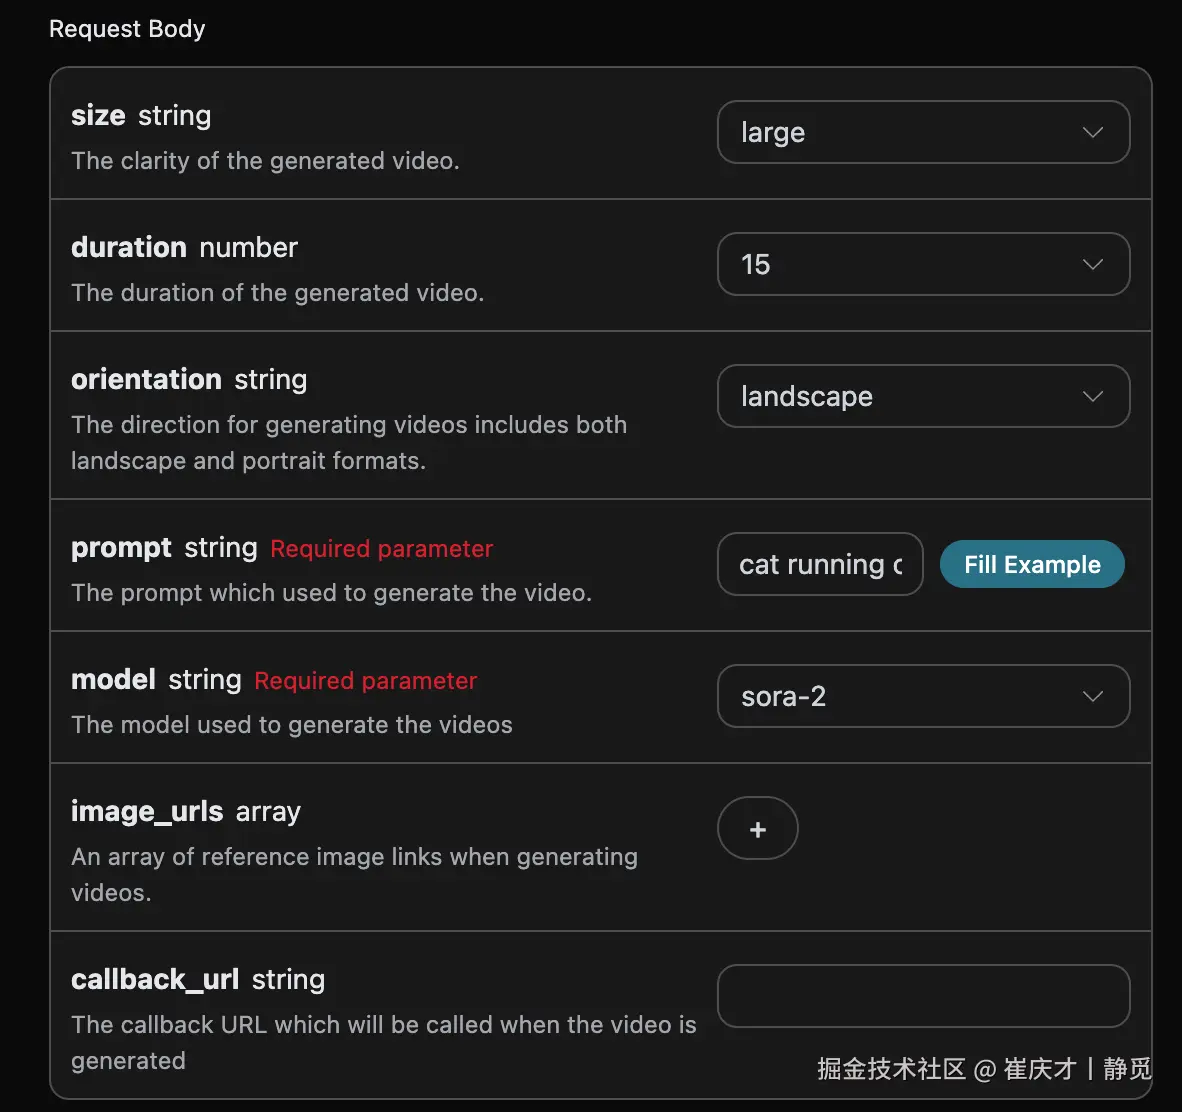Click the chevron arrow in the orientation field

point(1092,397)
